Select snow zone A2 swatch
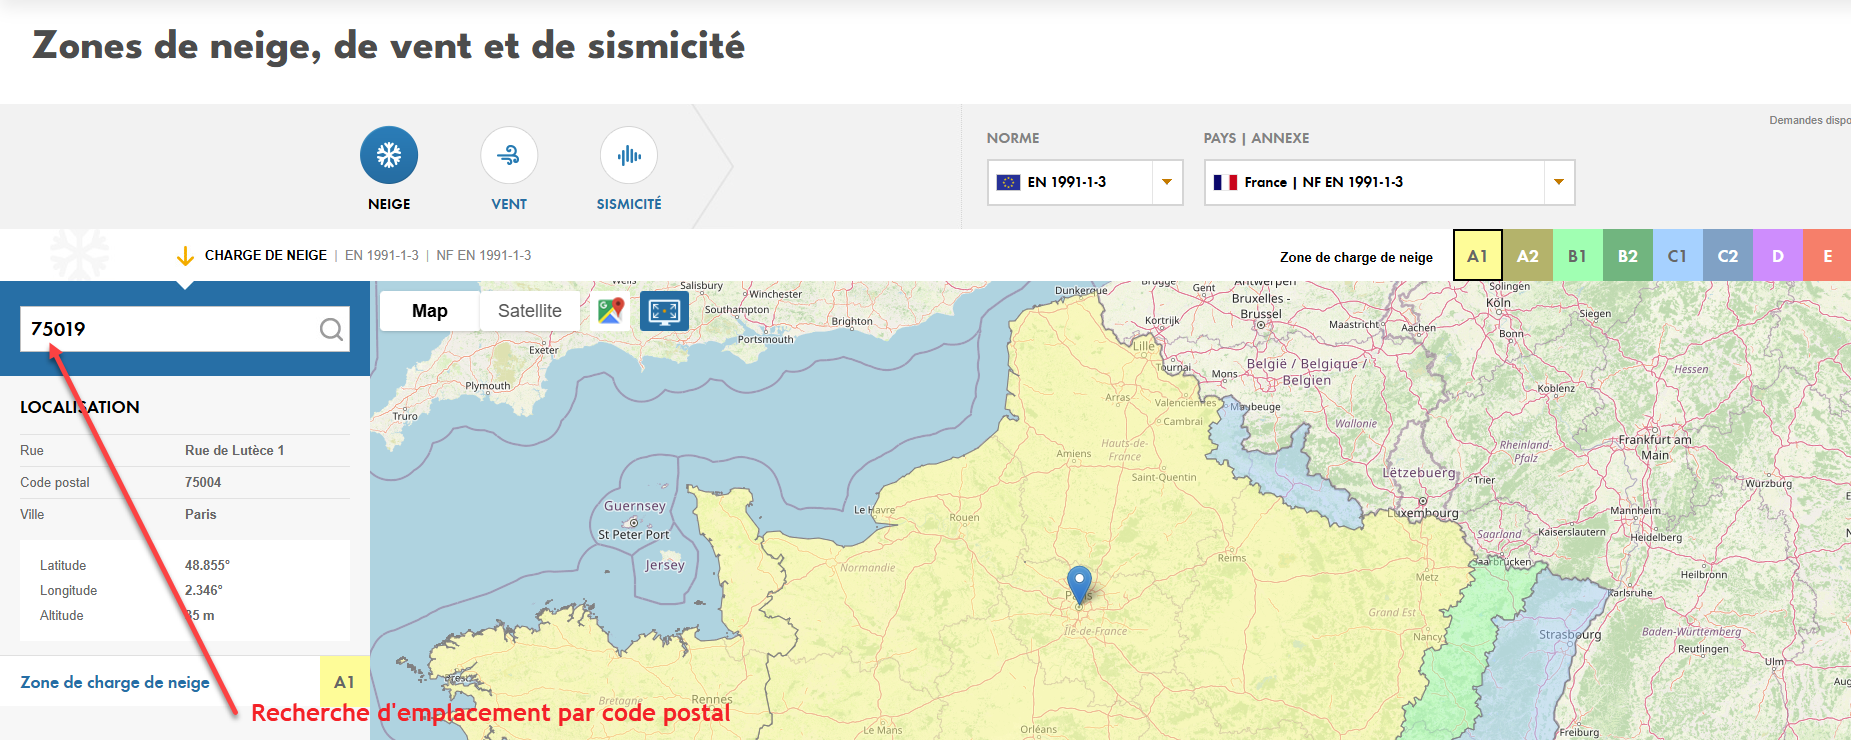The image size is (1851, 740). tap(1528, 256)
